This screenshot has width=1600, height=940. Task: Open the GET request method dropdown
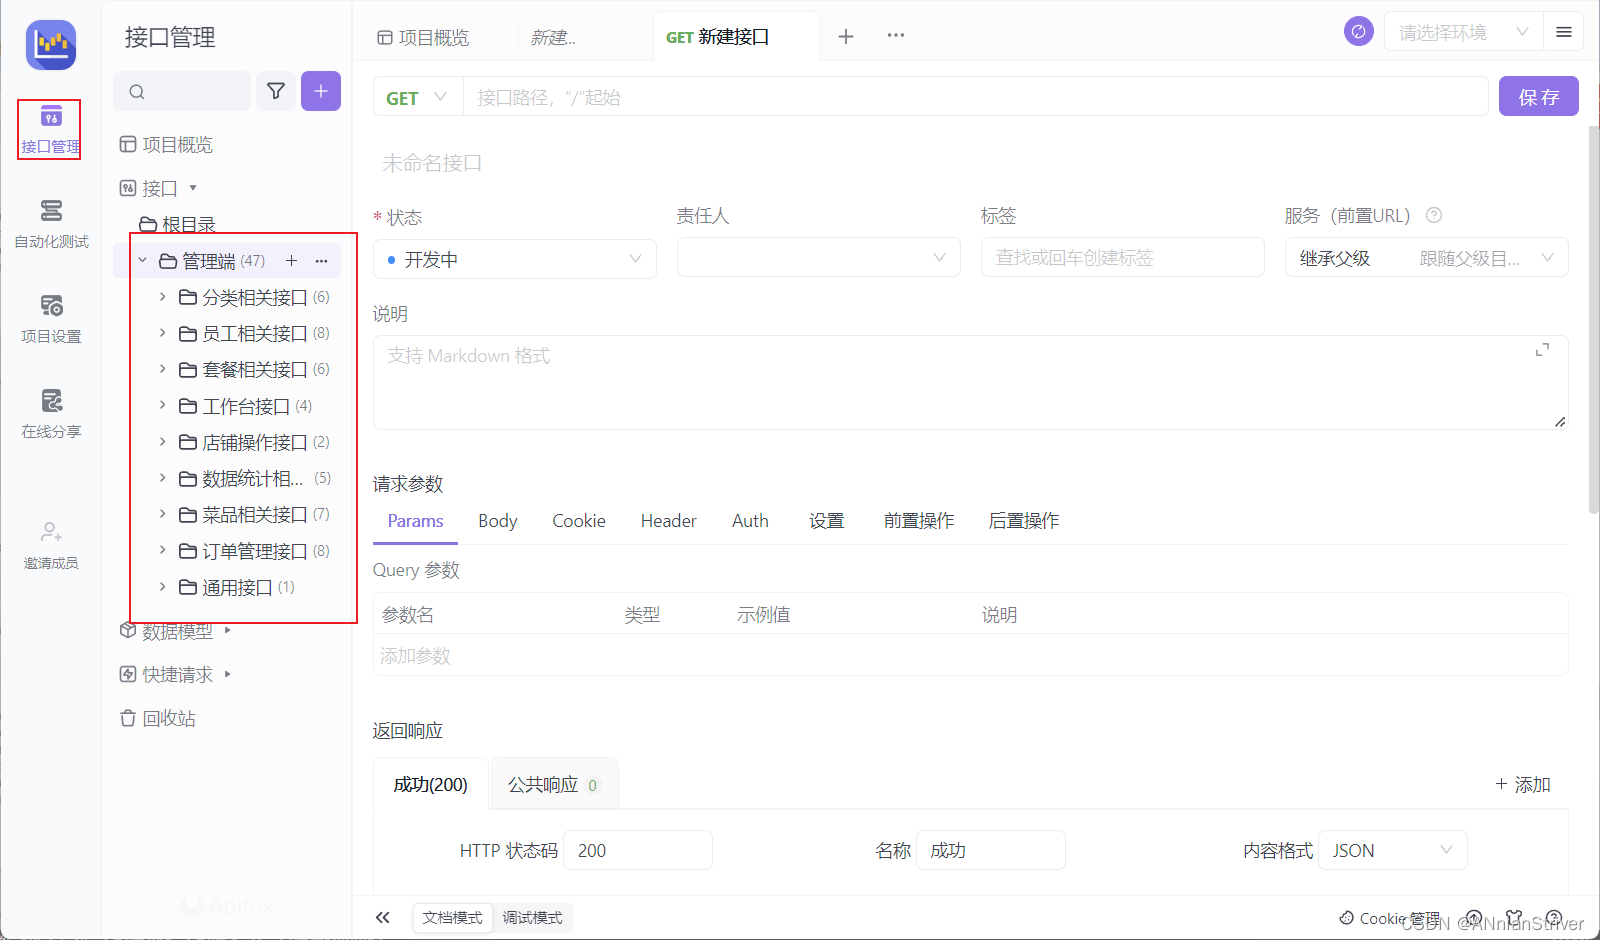416,96
